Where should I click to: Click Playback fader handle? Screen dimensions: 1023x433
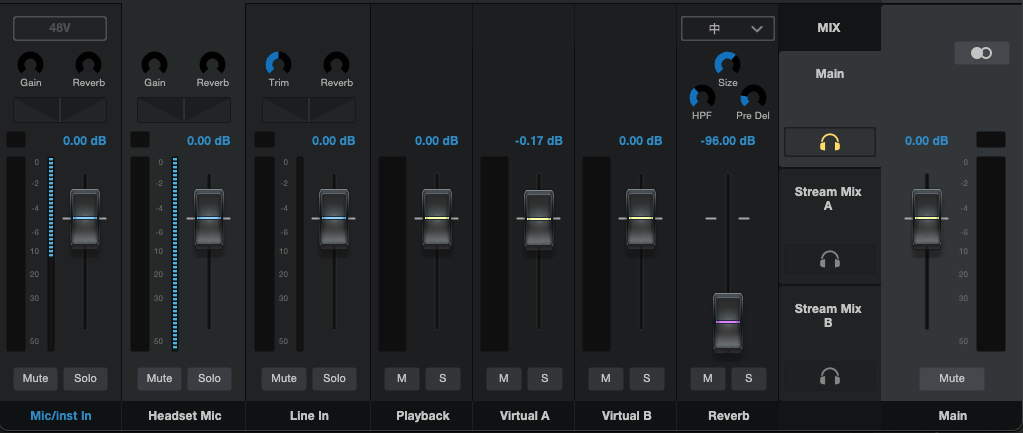(436, 218)
